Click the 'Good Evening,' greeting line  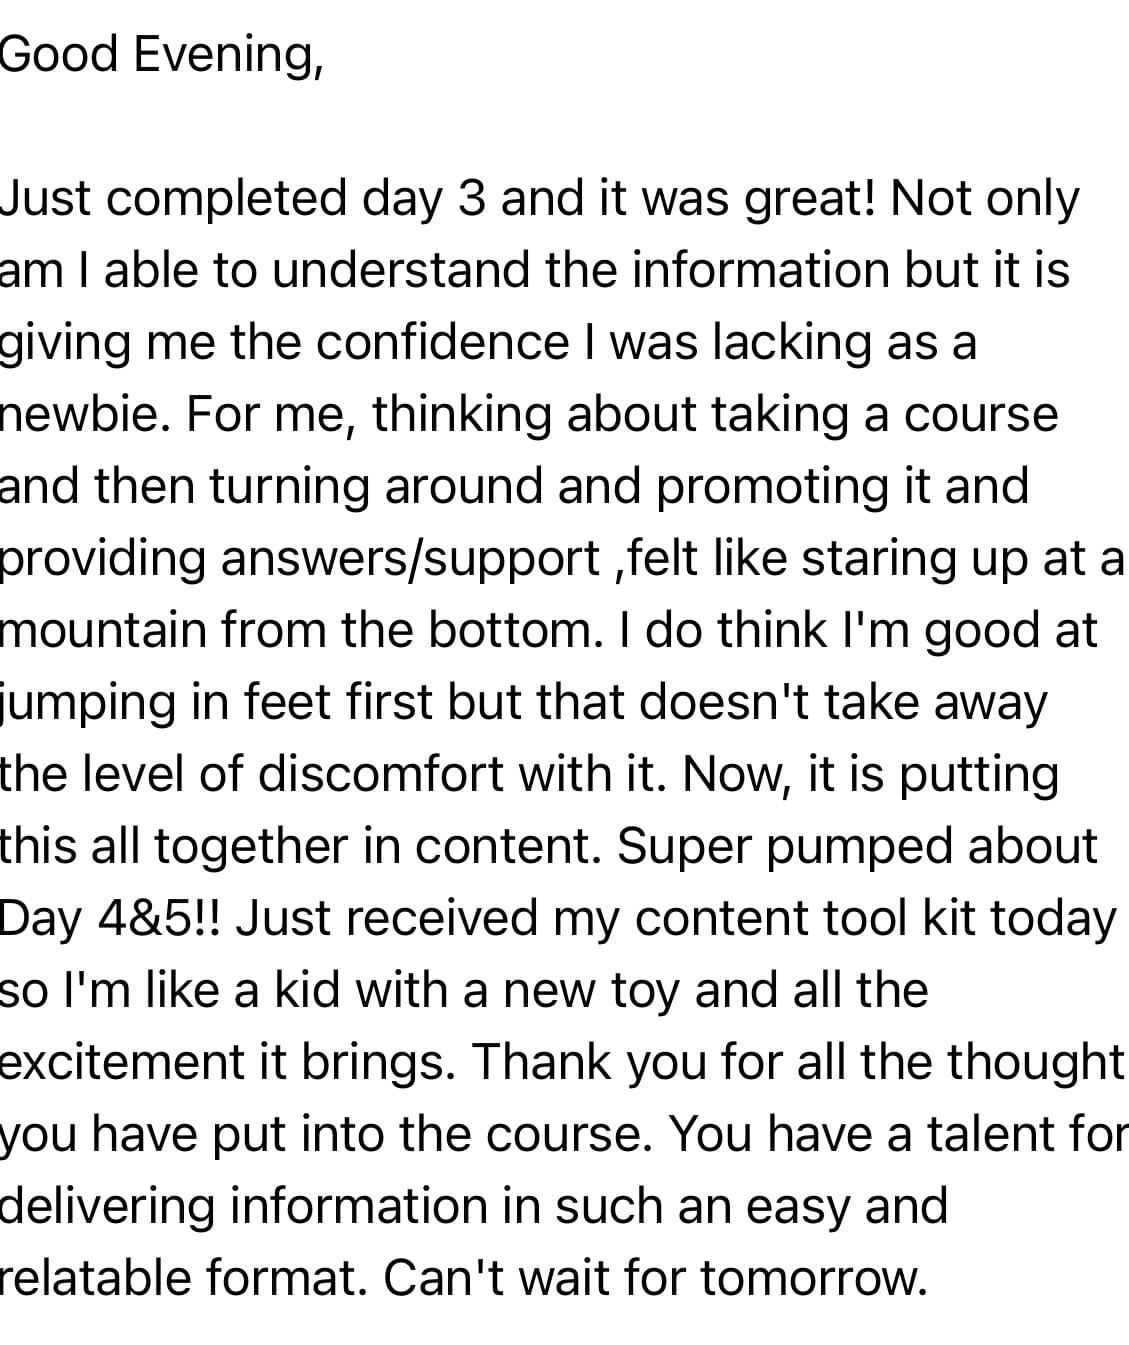click(x=161, y=55)
